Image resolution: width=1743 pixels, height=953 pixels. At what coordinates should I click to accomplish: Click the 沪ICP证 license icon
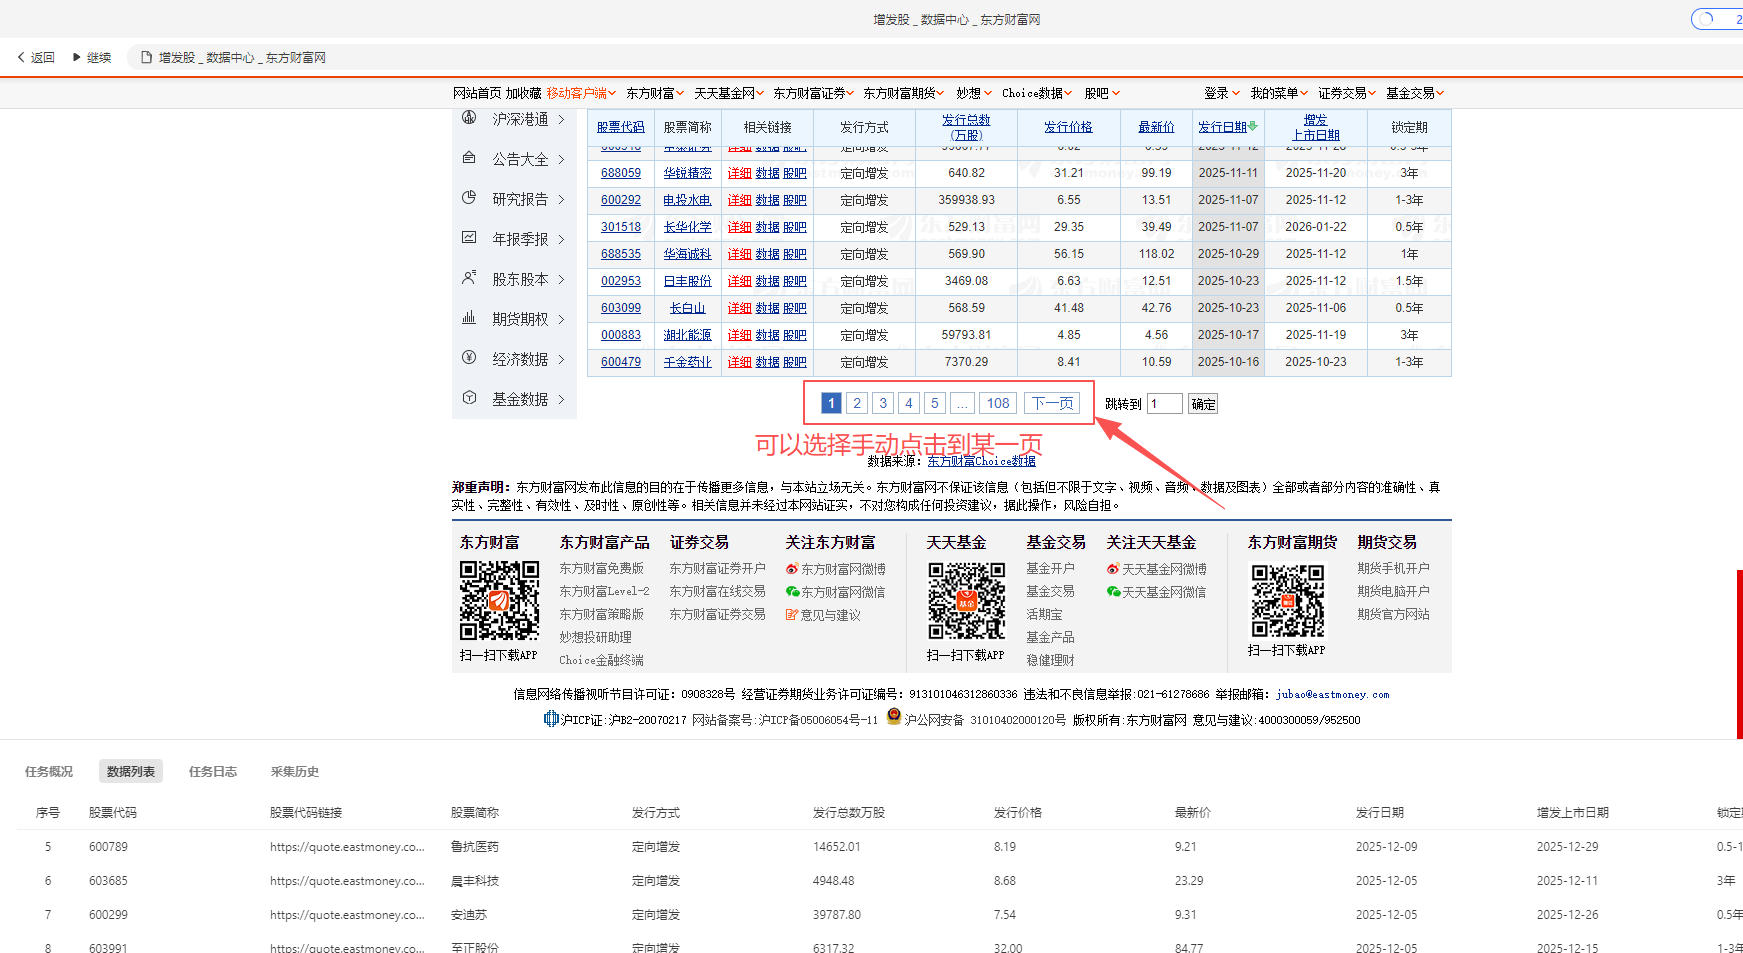pos(551,718)
